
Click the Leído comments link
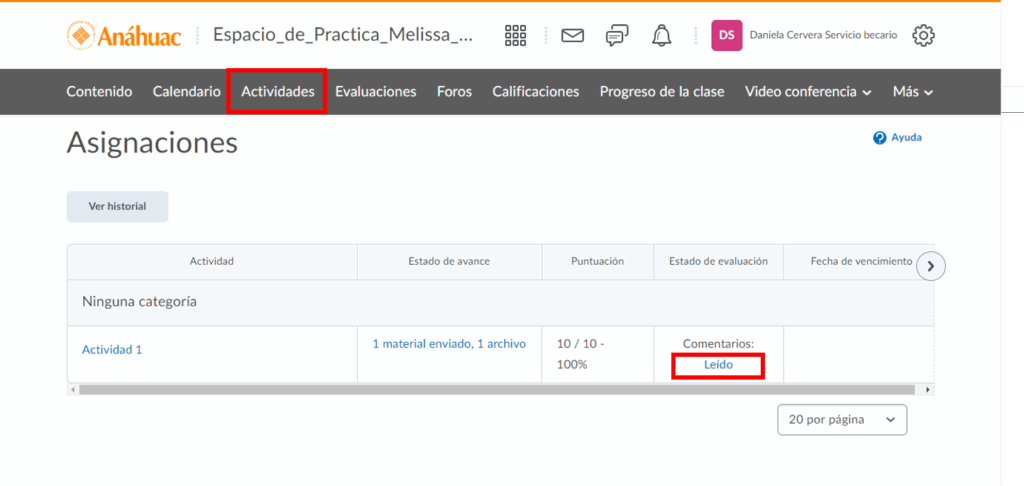point(718,365)
